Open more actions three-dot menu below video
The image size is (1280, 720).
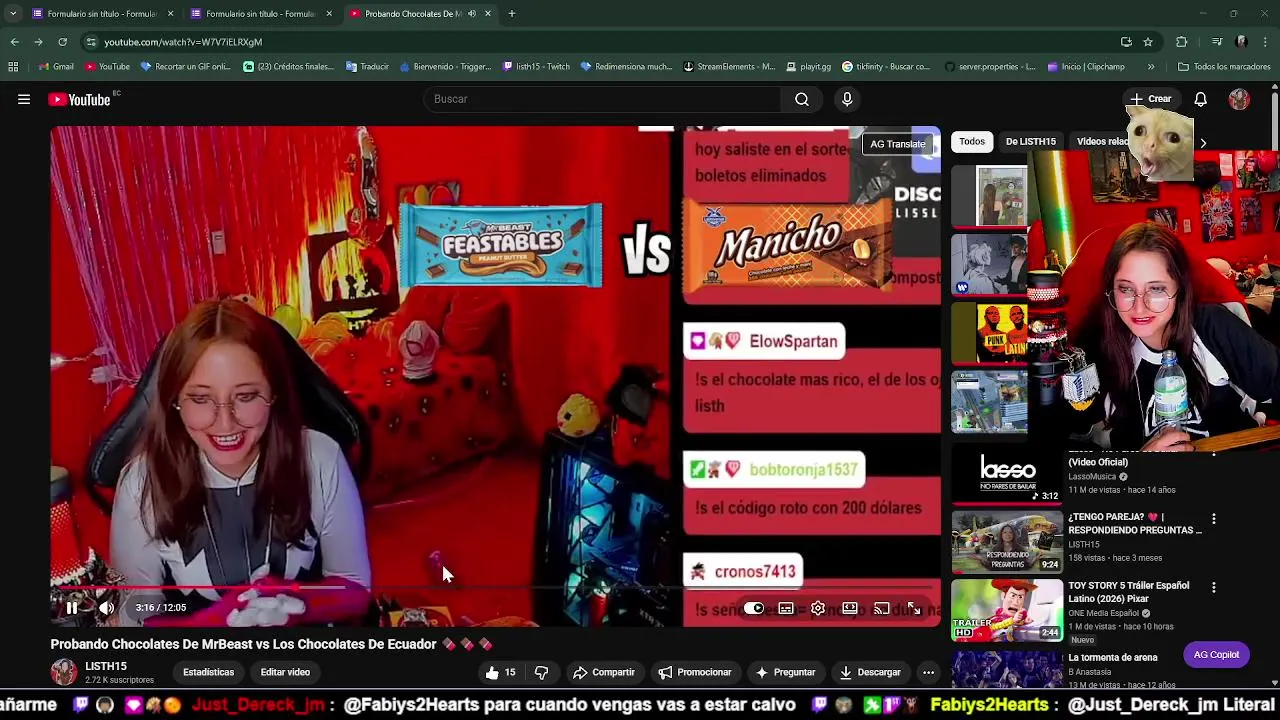(x=928, y=672)
